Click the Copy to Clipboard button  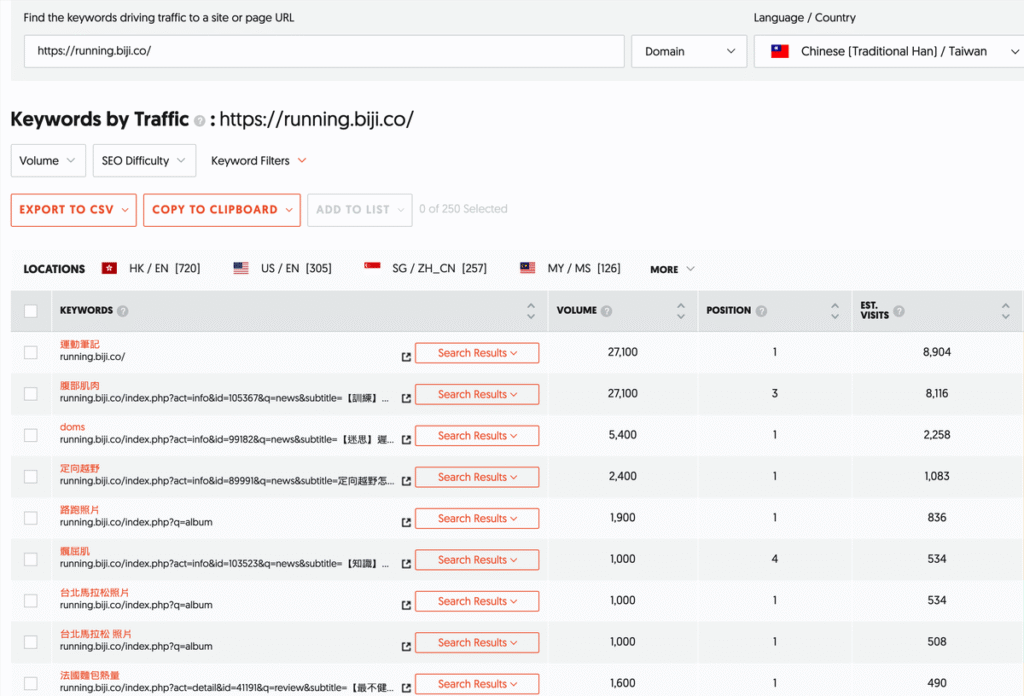222,210
